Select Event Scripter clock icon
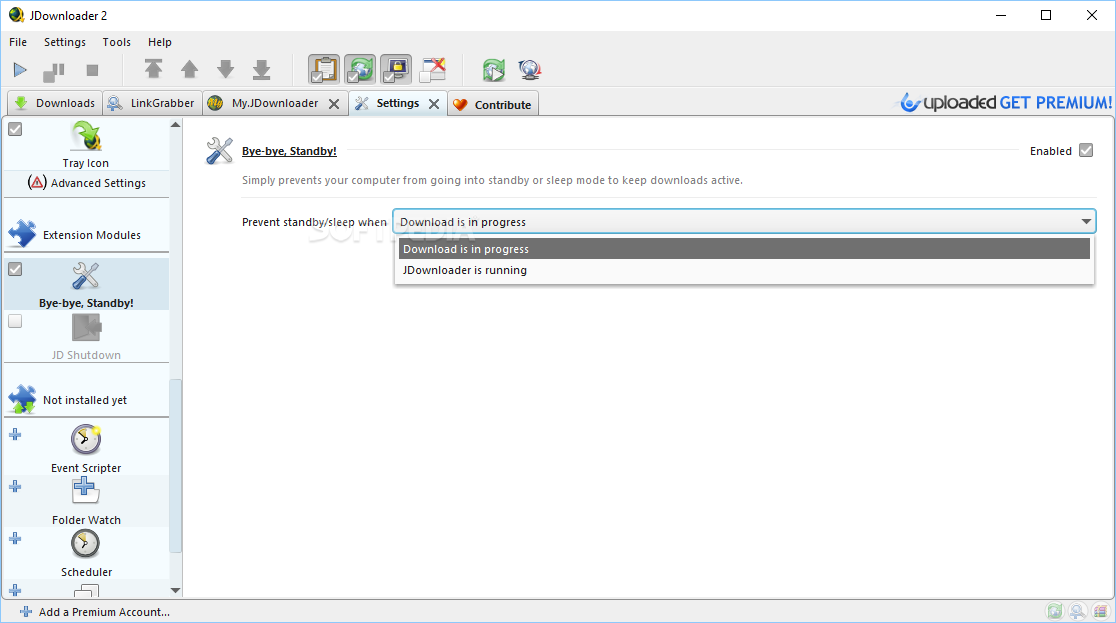1116x623 pixels. [x=85, y=439]
